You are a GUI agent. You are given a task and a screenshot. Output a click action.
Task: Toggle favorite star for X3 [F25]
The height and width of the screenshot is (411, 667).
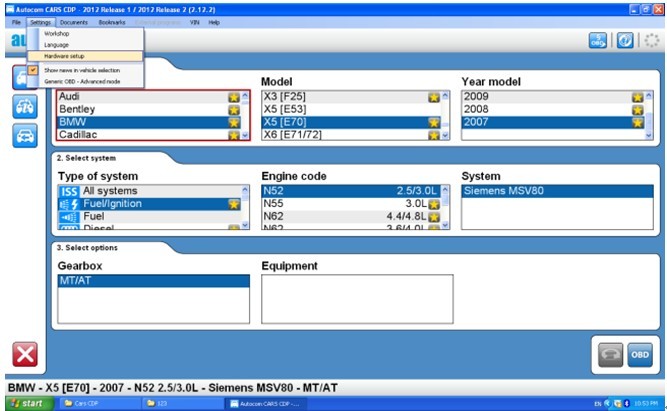click(433, 97)
